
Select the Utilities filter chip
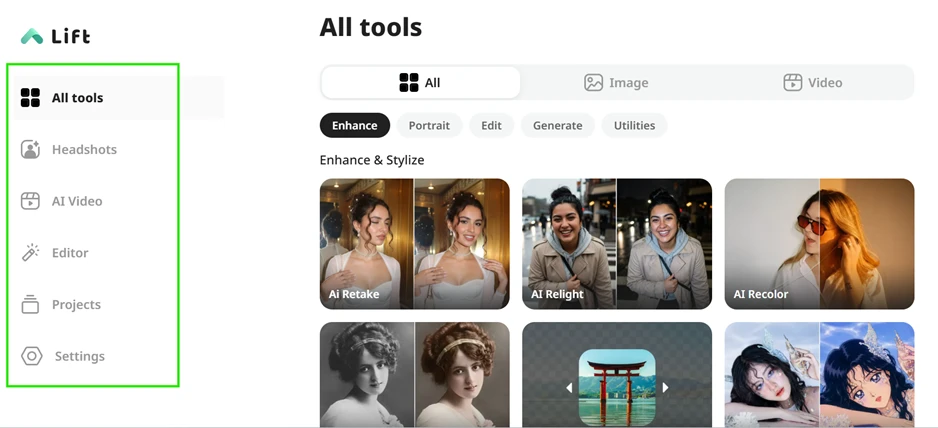coord(634,125)
